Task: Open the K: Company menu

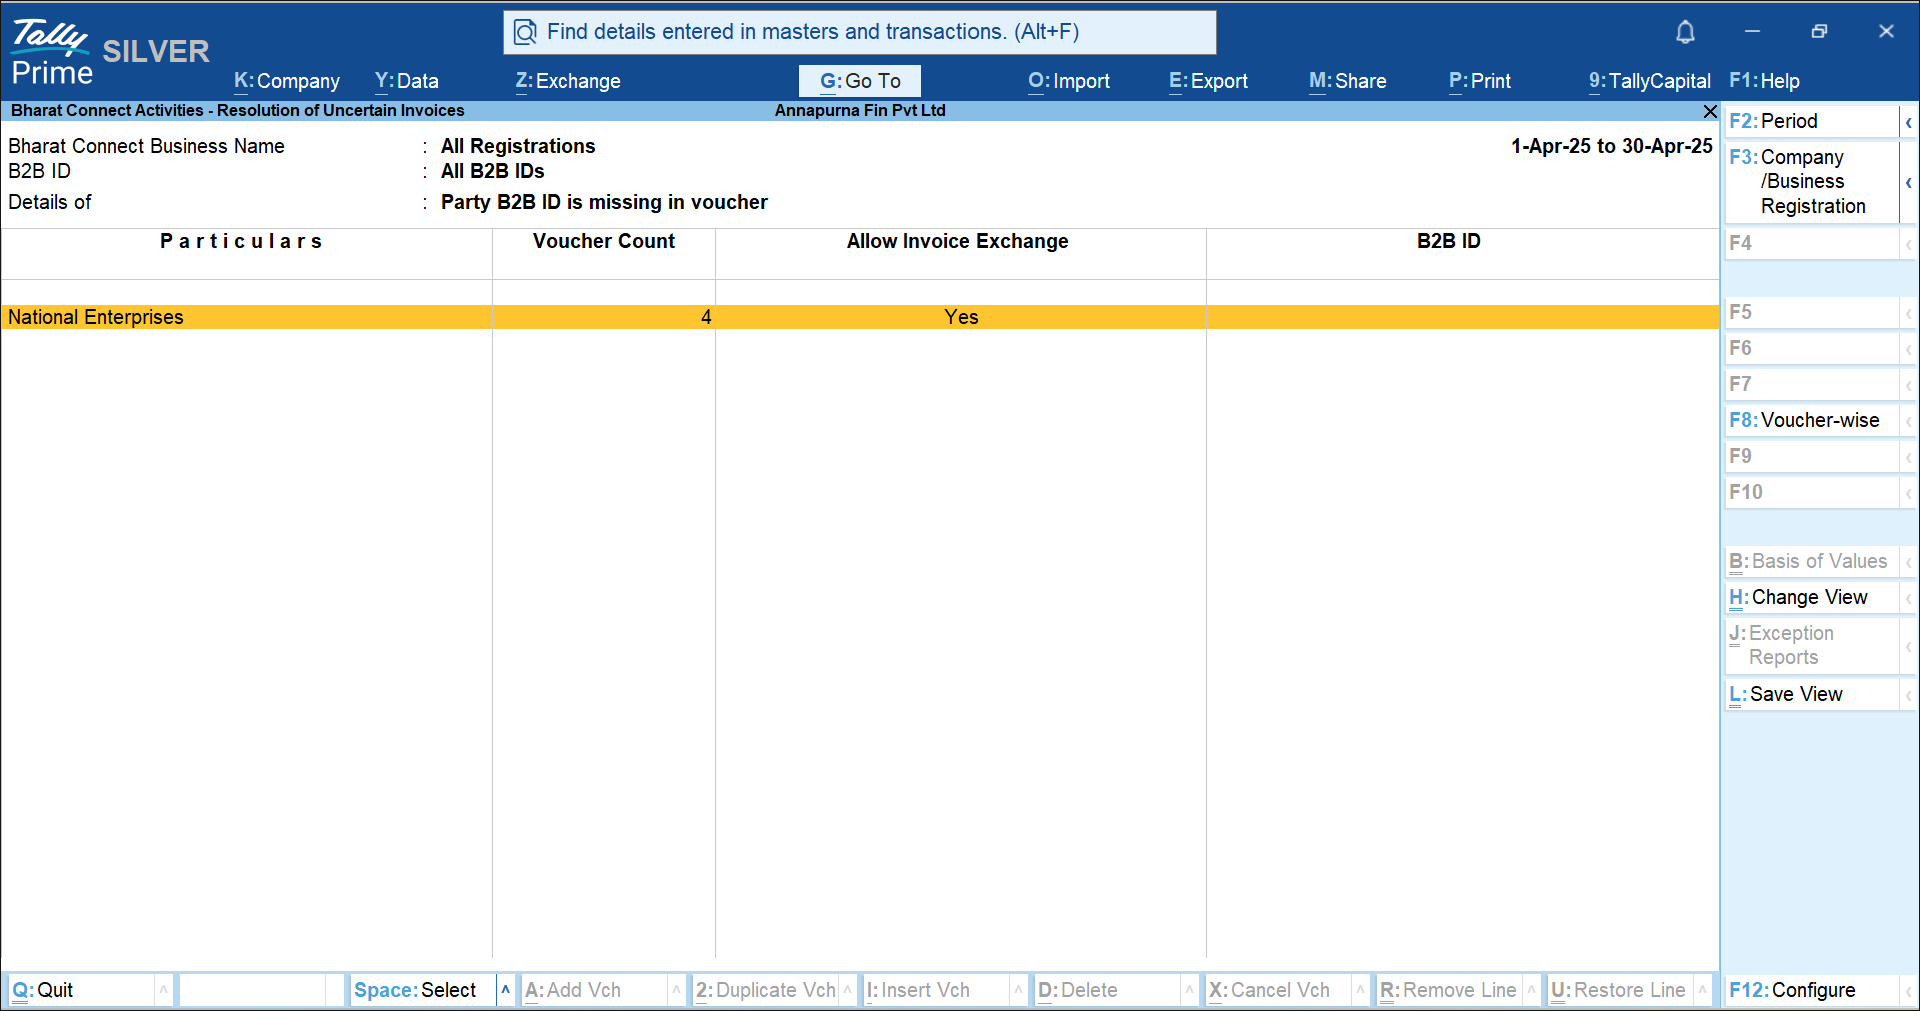Action: pos(287,81)
